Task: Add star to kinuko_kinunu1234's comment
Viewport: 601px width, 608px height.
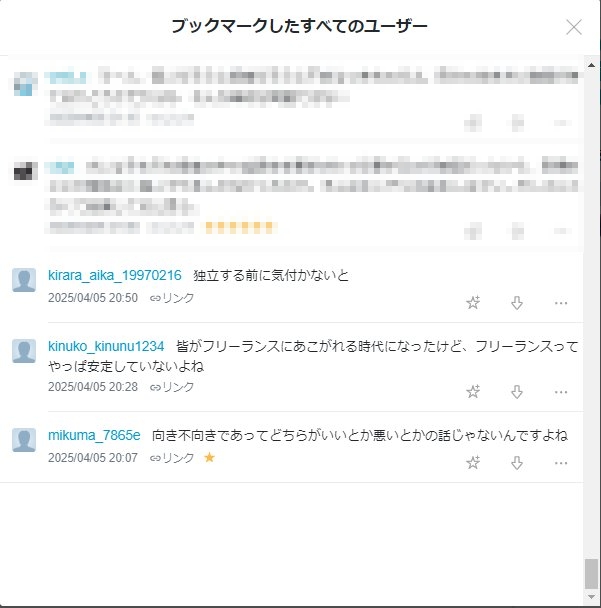Action: (x=473, y=392)
